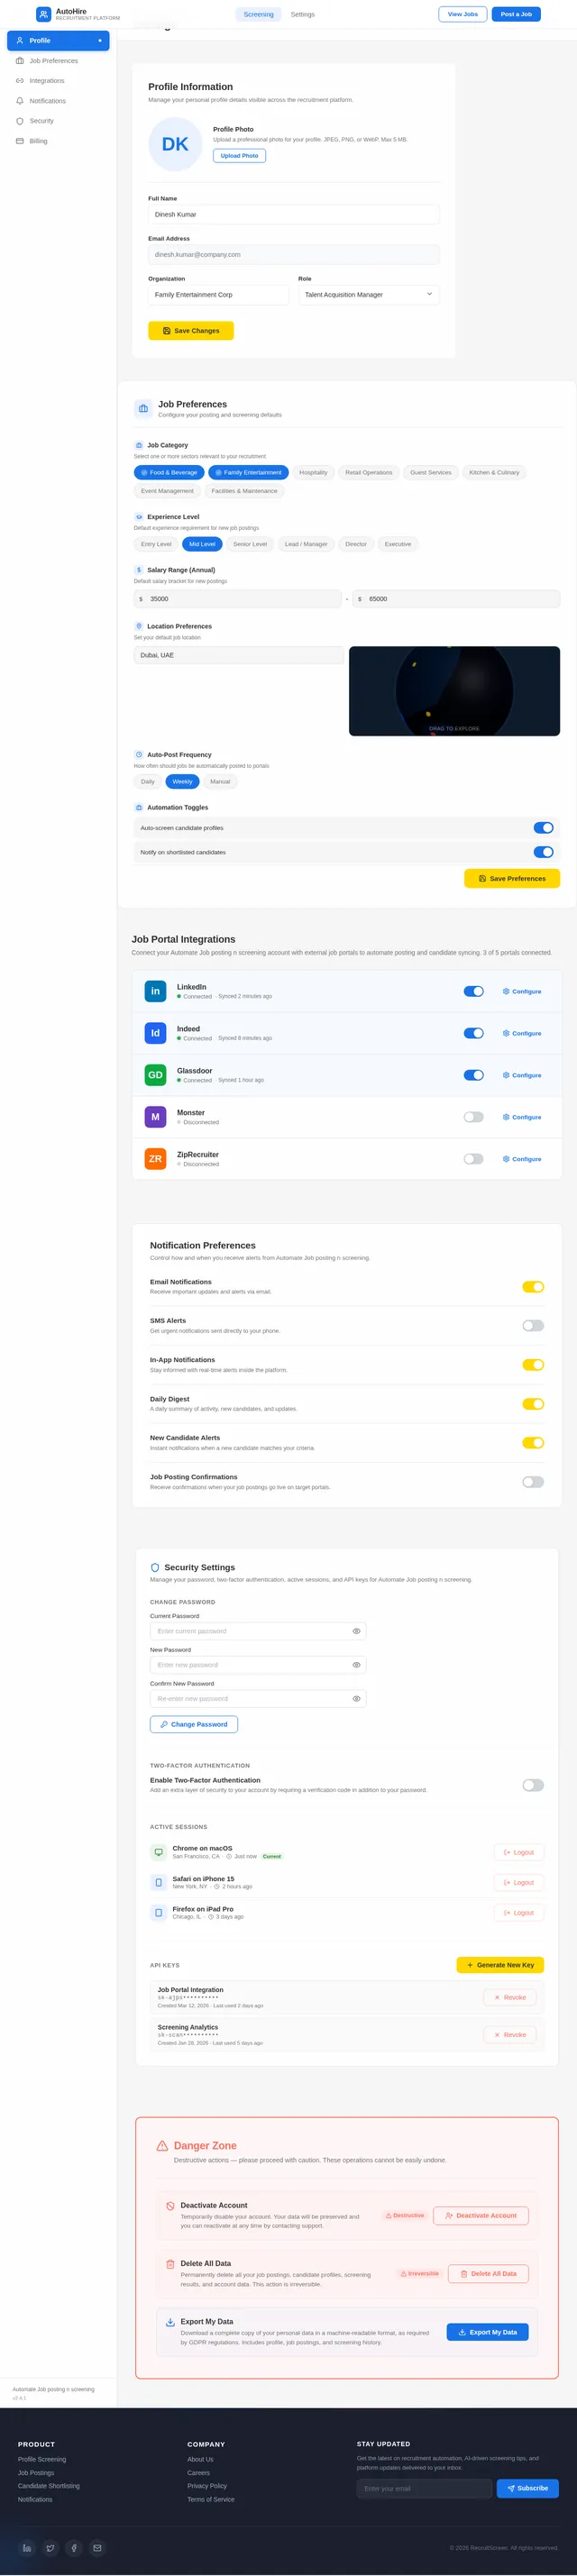
Task: Log out the Safari on iPhone session
Action: click(519, 1882)
